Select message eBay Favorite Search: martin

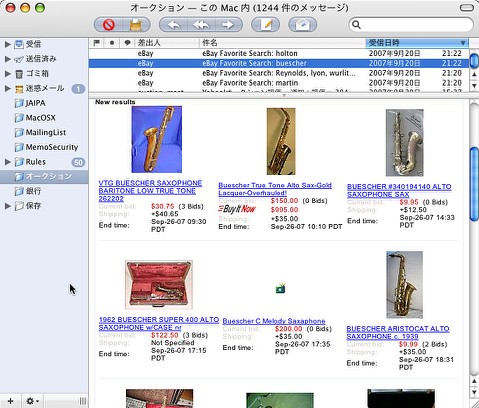(279, 83)
